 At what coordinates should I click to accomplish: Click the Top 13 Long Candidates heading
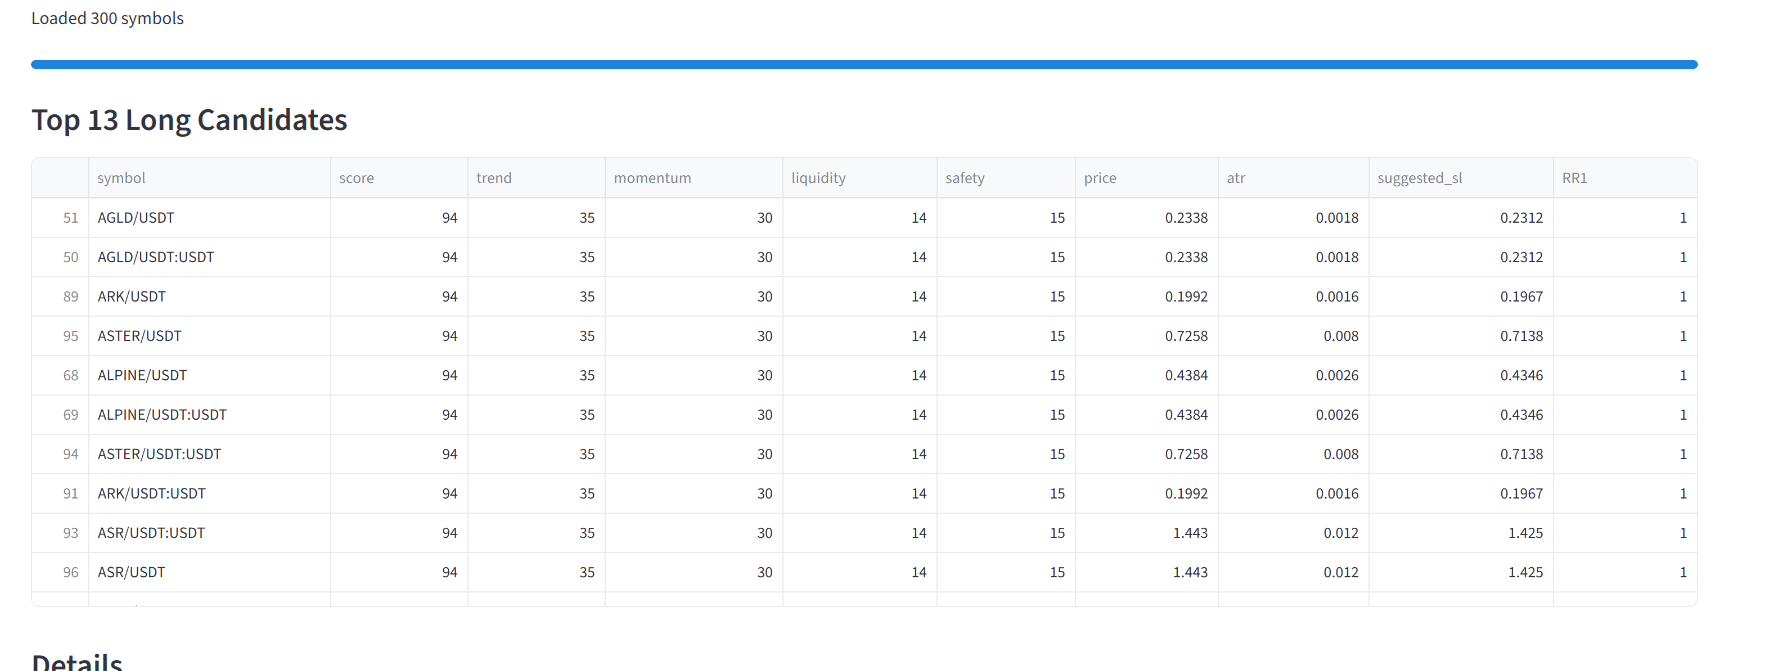189,120
